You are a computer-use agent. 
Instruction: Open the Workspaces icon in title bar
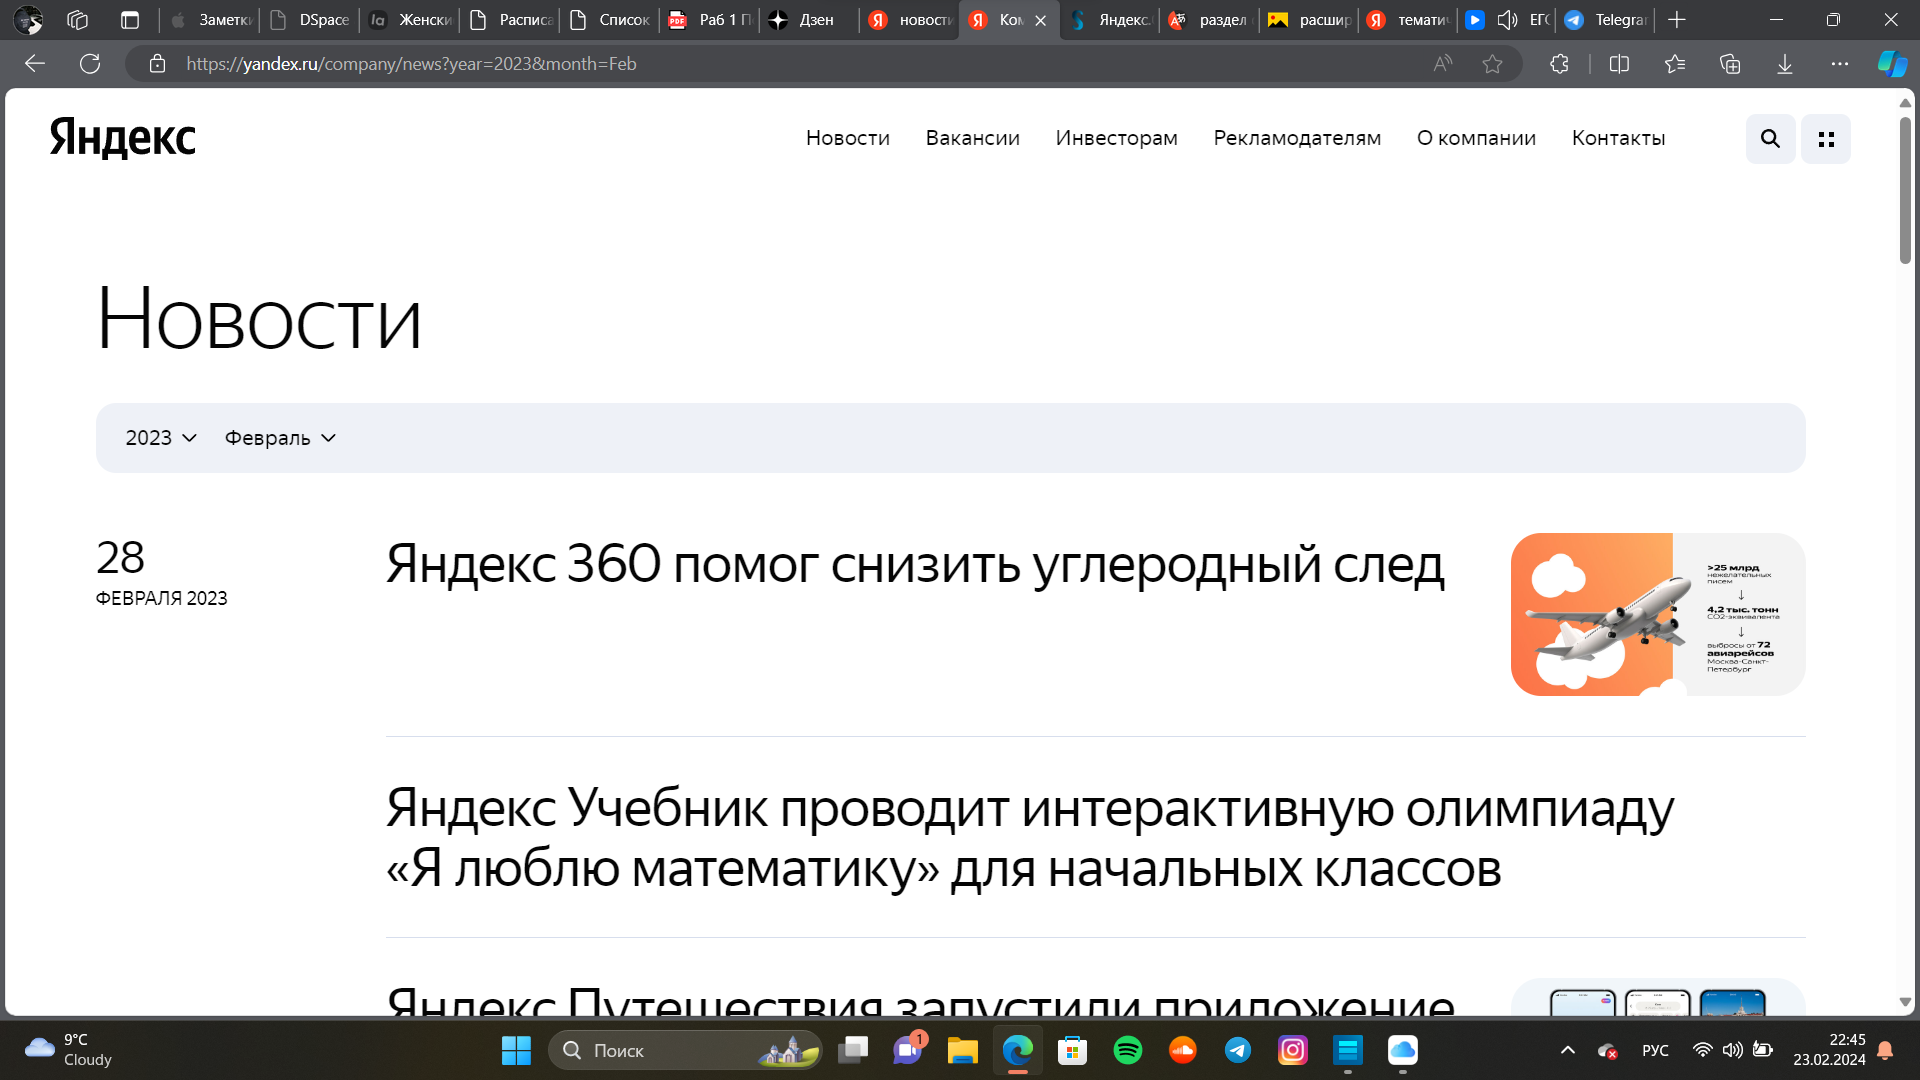tap(78, 20)
